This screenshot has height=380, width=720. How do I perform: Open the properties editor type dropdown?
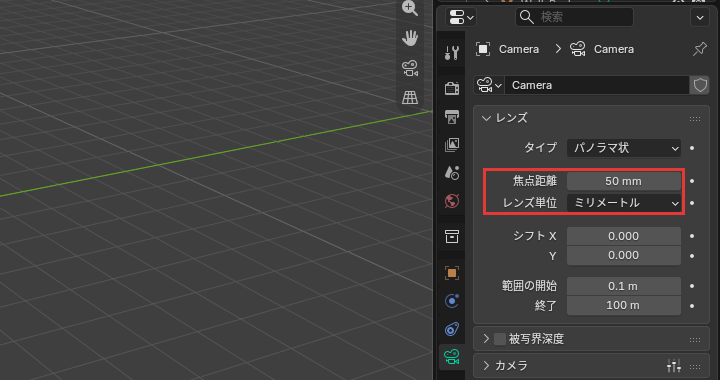click(461, 18)
